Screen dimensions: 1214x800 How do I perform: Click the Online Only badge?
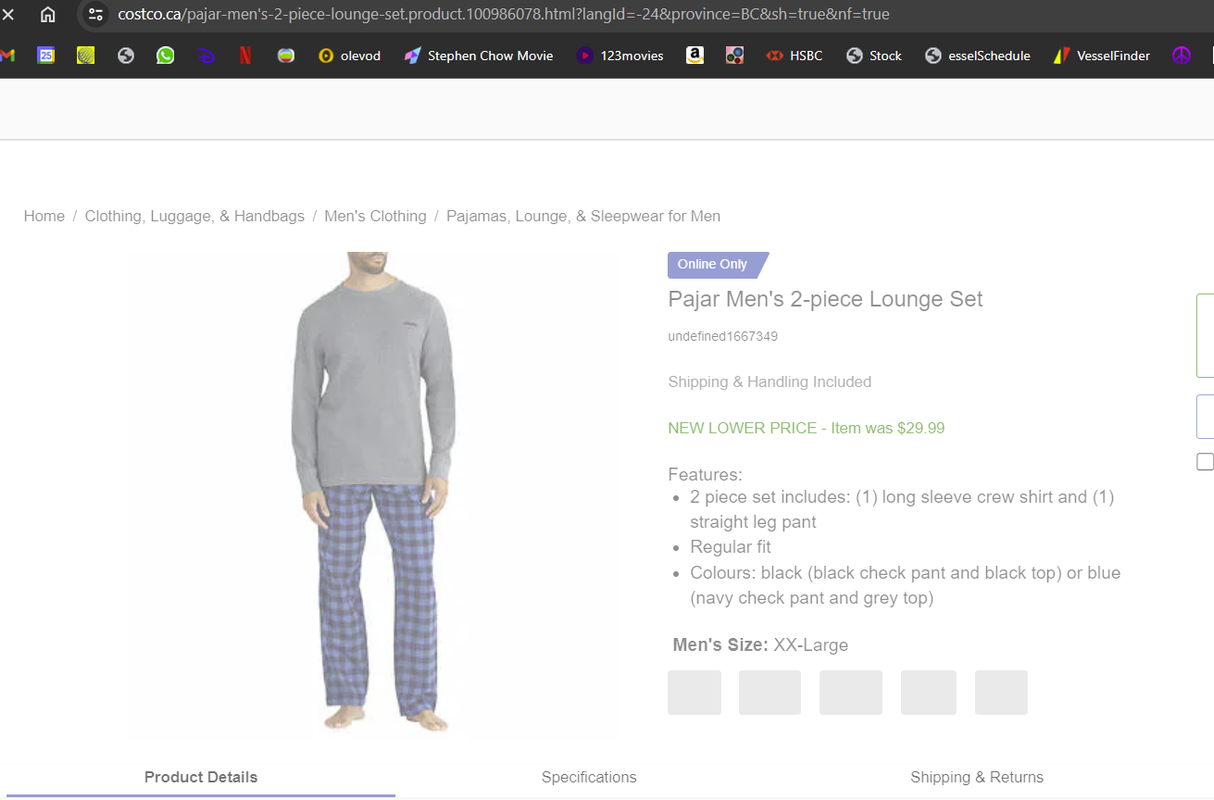coord(717,264)
